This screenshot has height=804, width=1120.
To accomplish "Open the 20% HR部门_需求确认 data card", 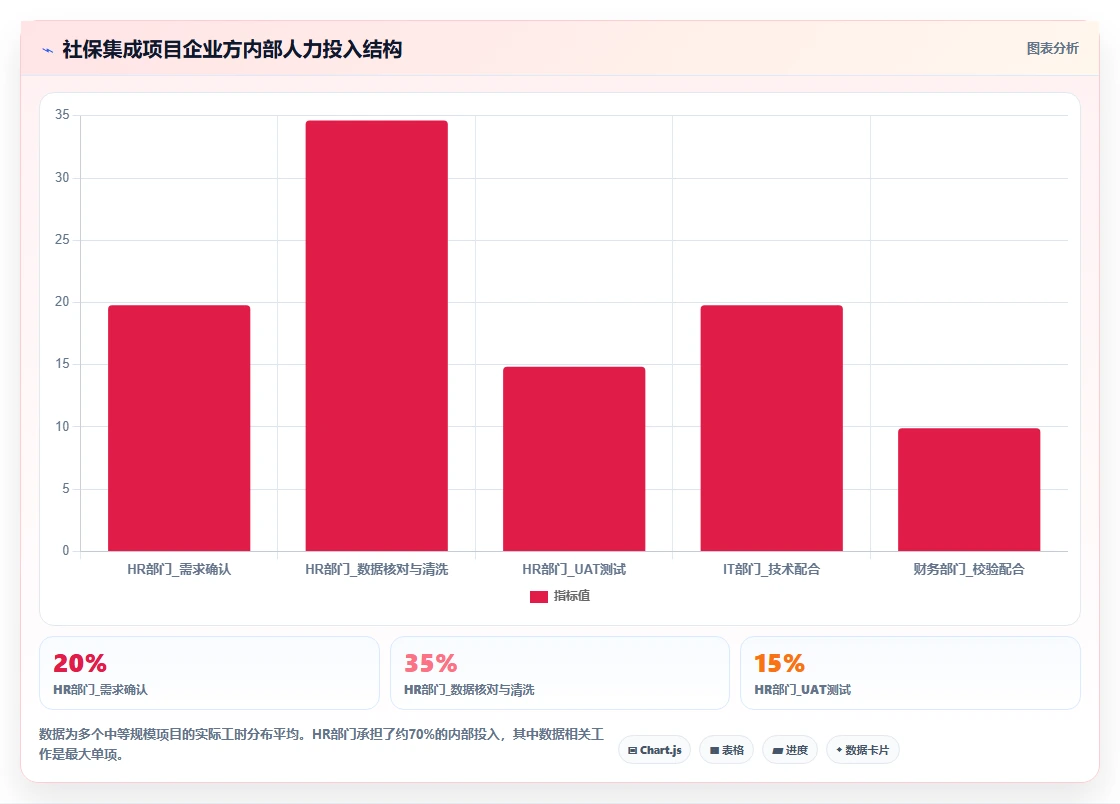I will 209,673.
